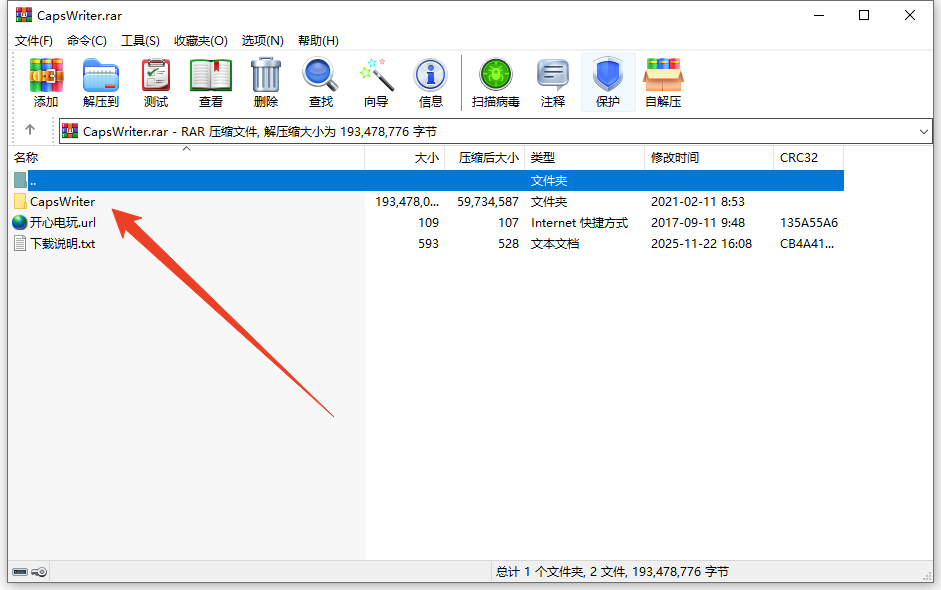Sort by Name (名称) column header
Image resolution: width=941 pixels, height=590 pixels.
(x=27, y=158)
